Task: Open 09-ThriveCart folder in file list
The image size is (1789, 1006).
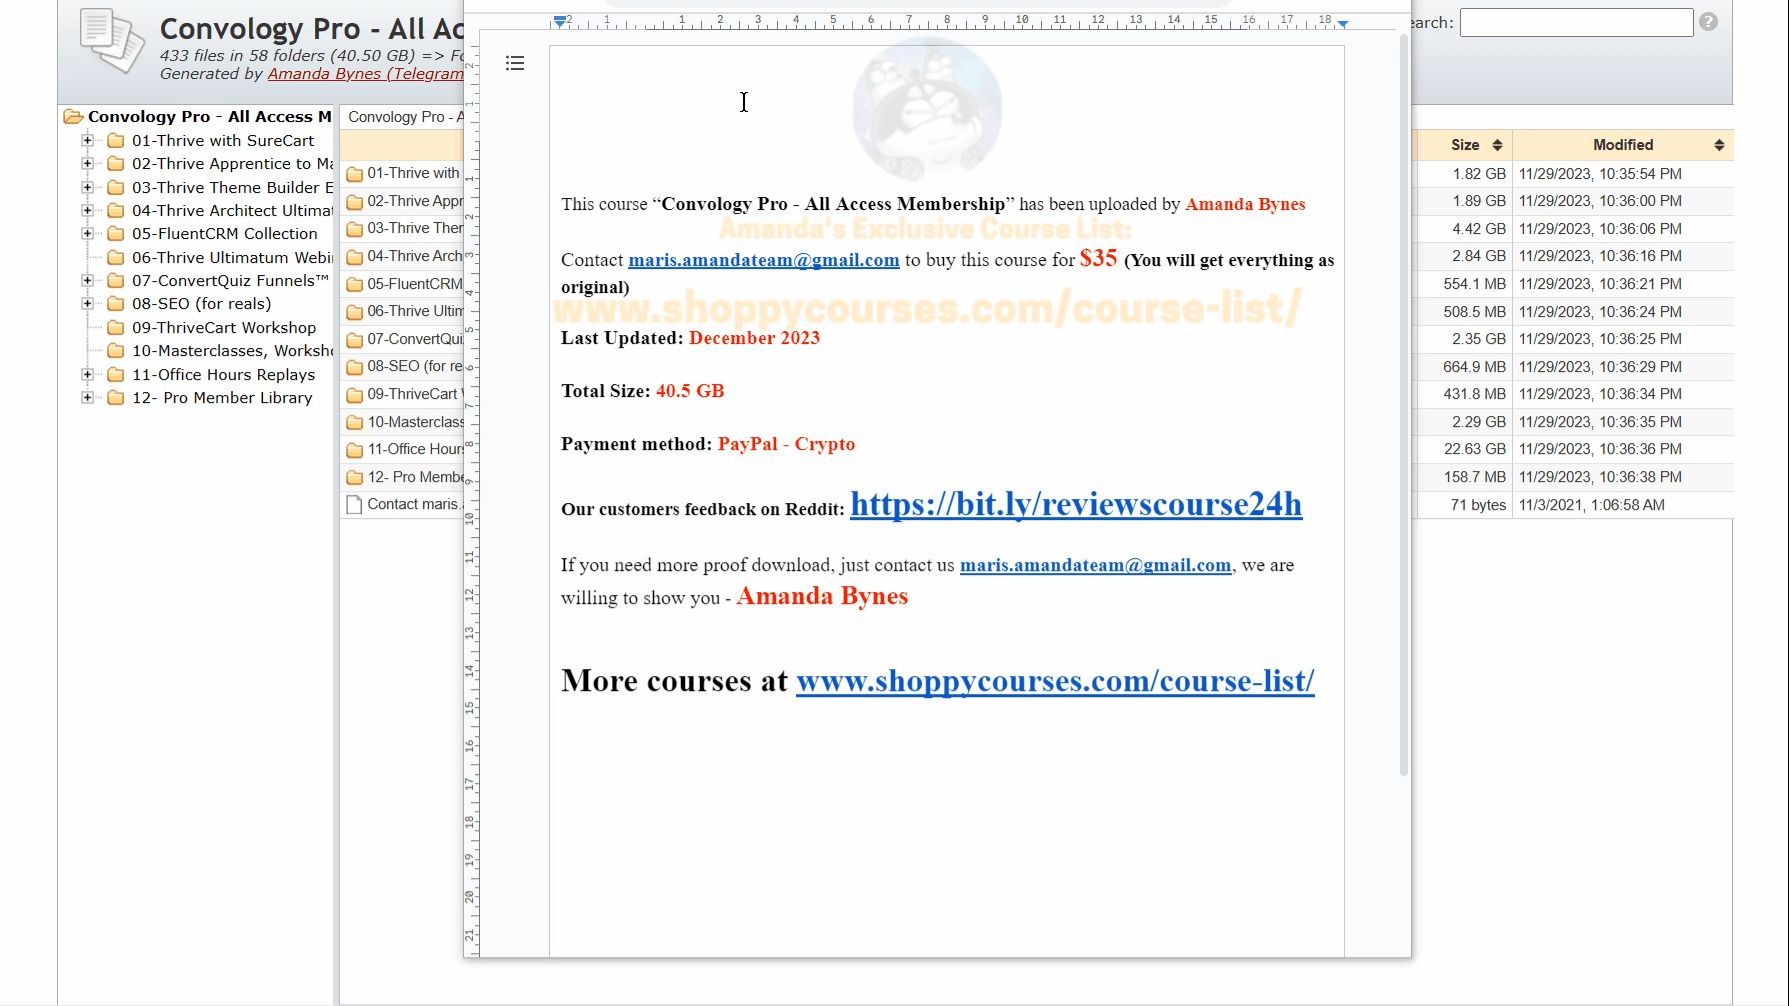Action: (415, 394)
